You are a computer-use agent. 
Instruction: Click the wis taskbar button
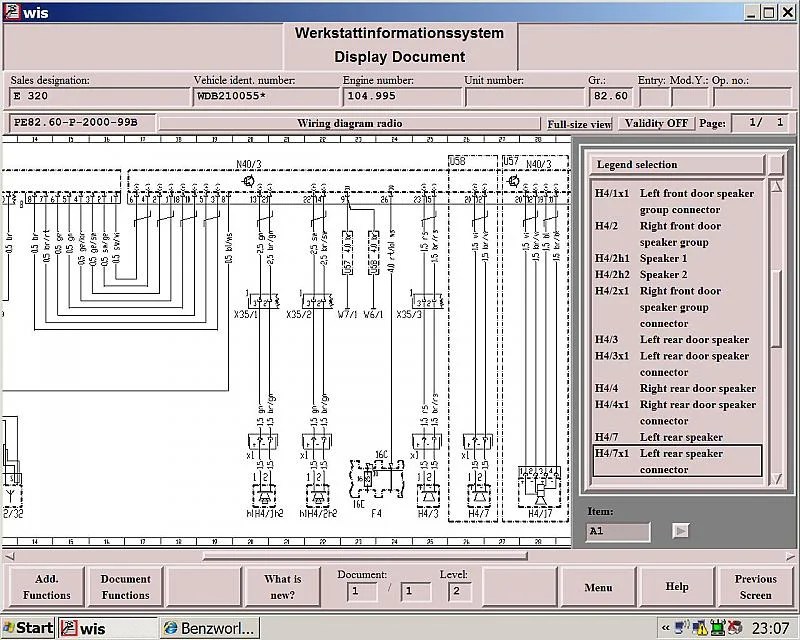(x=108, y=628)
